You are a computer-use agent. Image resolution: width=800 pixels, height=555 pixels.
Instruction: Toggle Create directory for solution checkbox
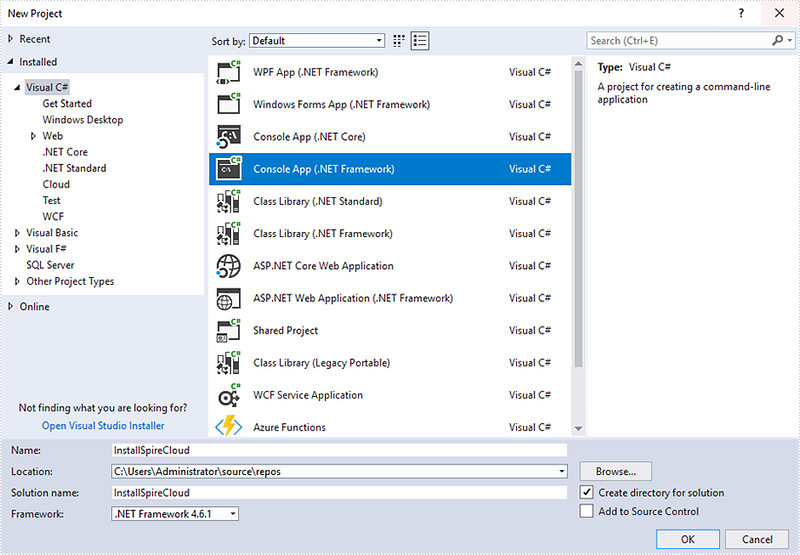coord(587,492)
